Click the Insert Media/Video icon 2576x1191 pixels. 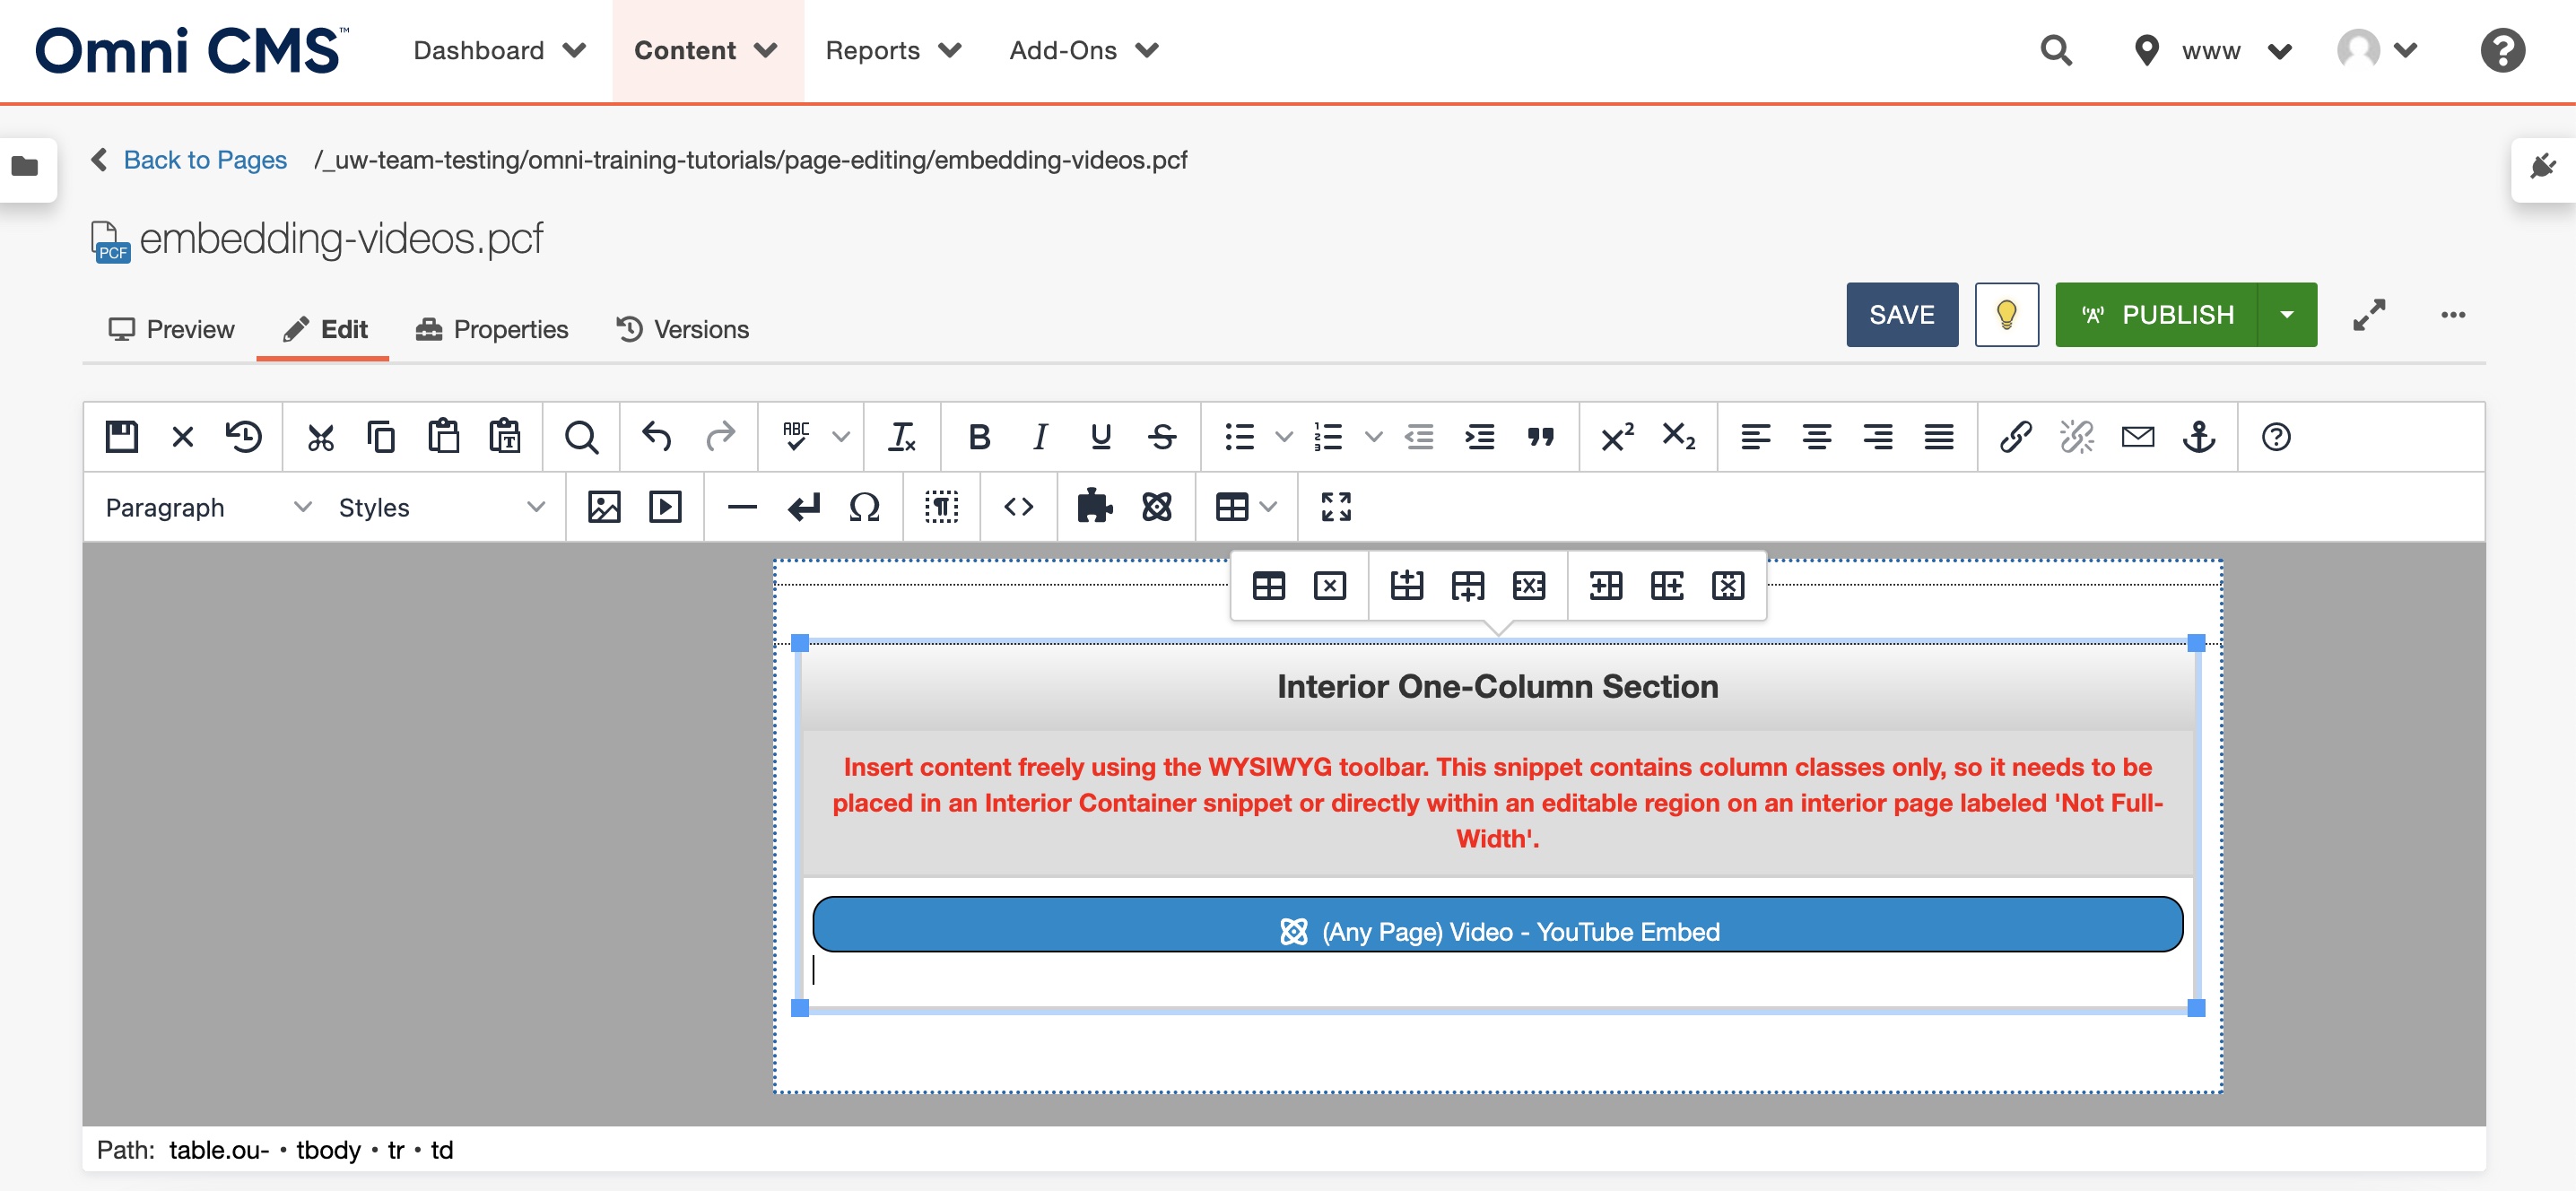664,506
